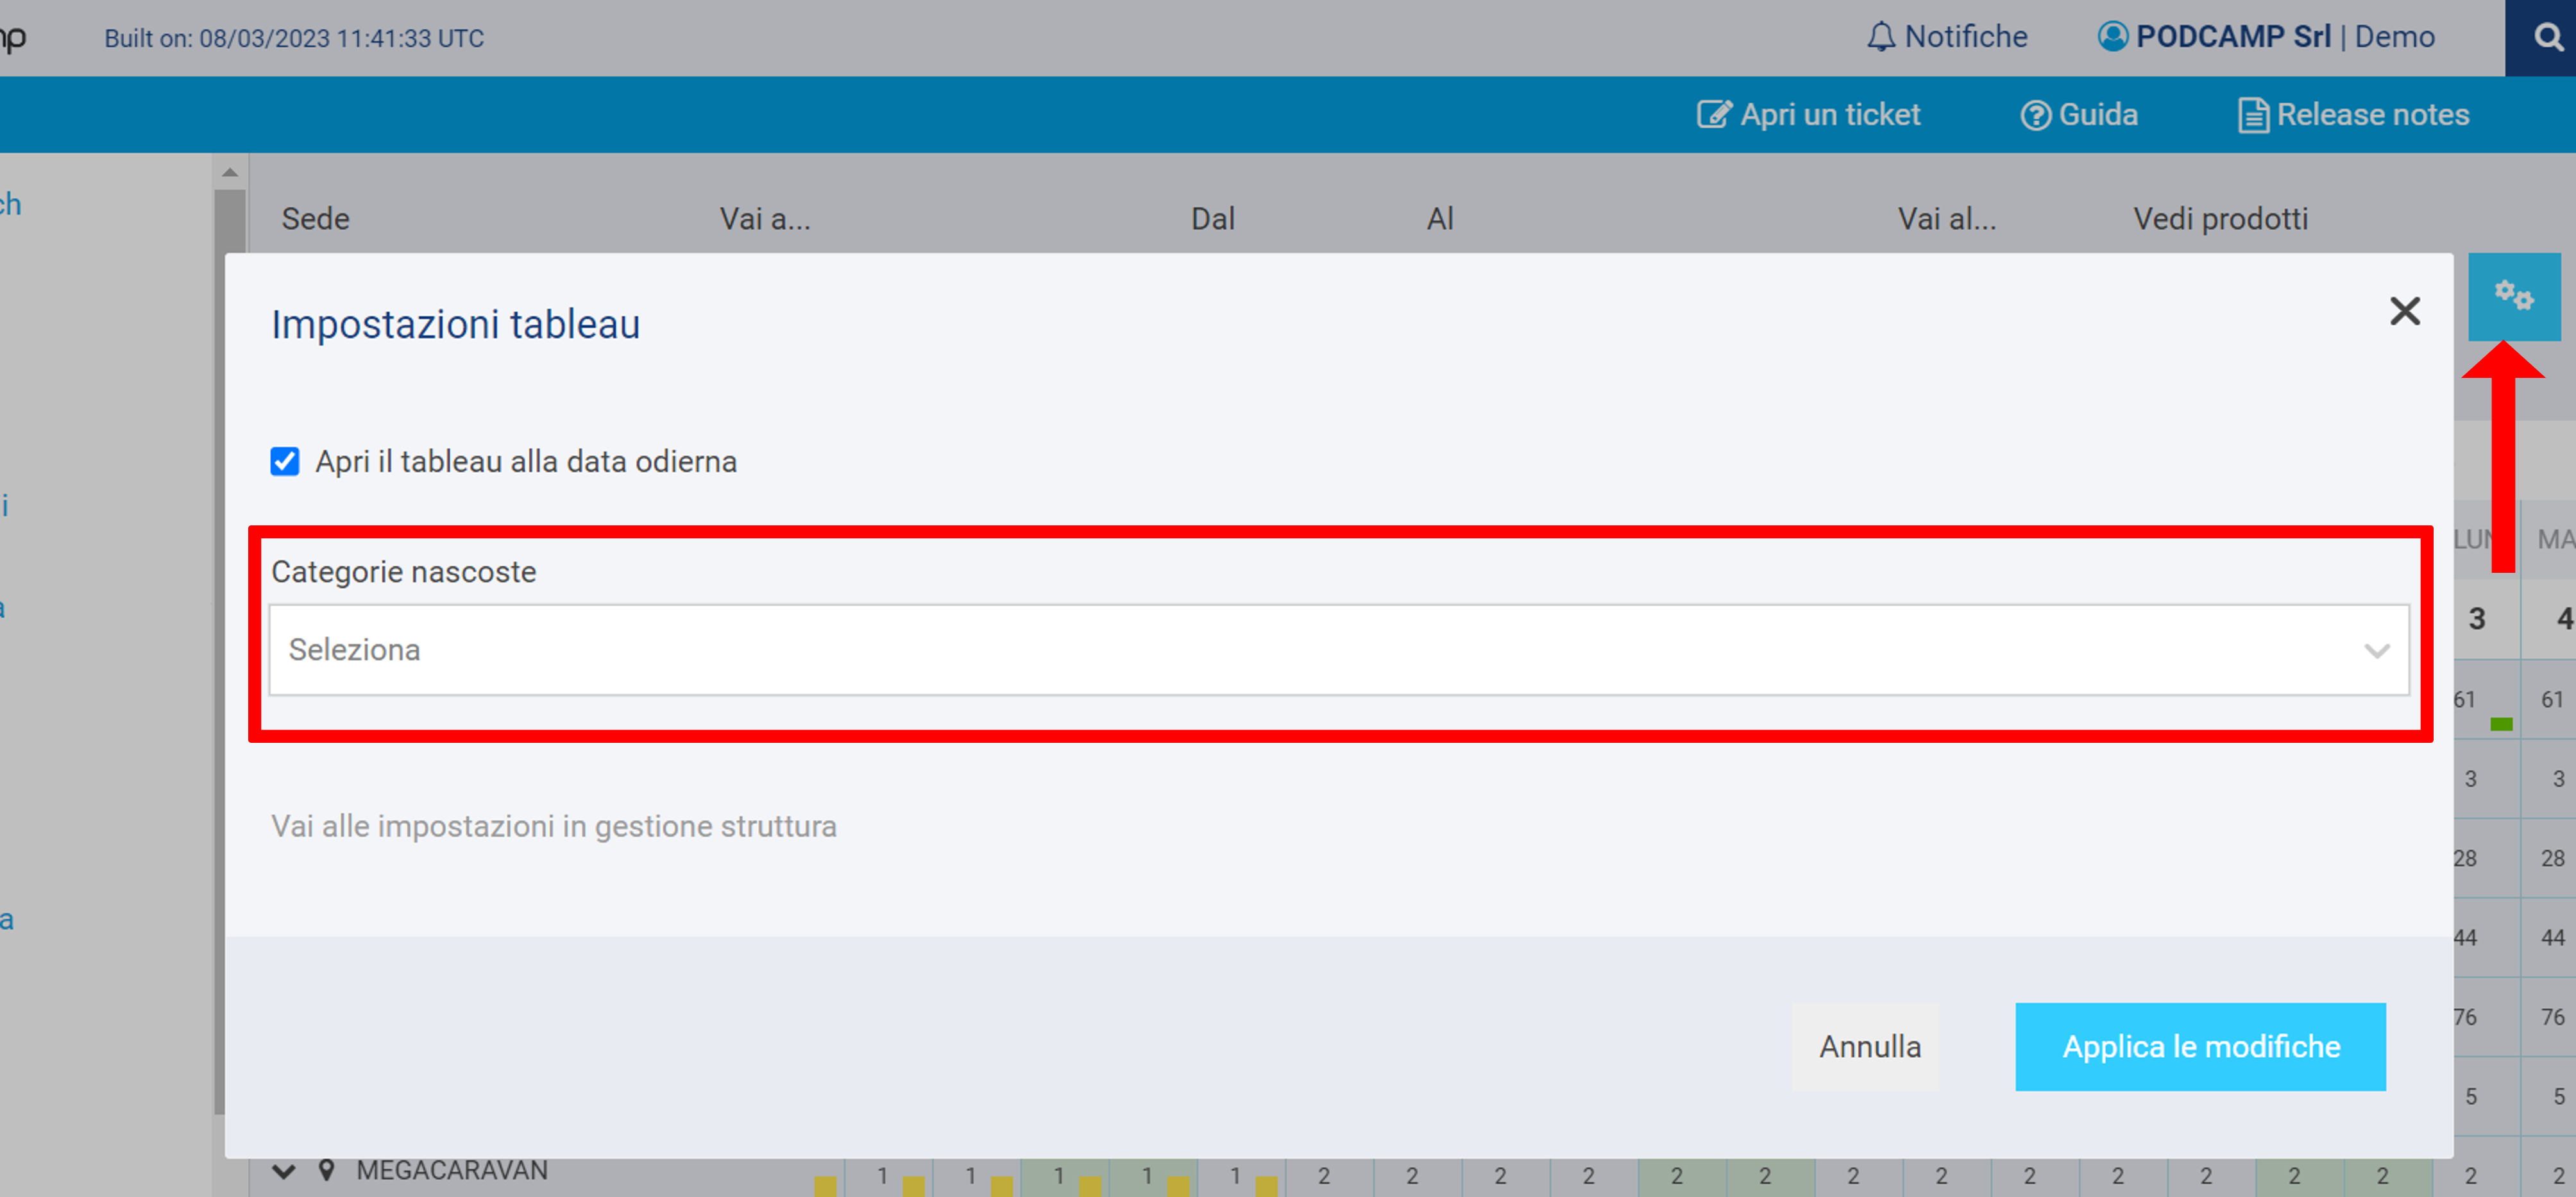Click Applica le modifiche
2576x1197 pixels.
(2200, 1046)
